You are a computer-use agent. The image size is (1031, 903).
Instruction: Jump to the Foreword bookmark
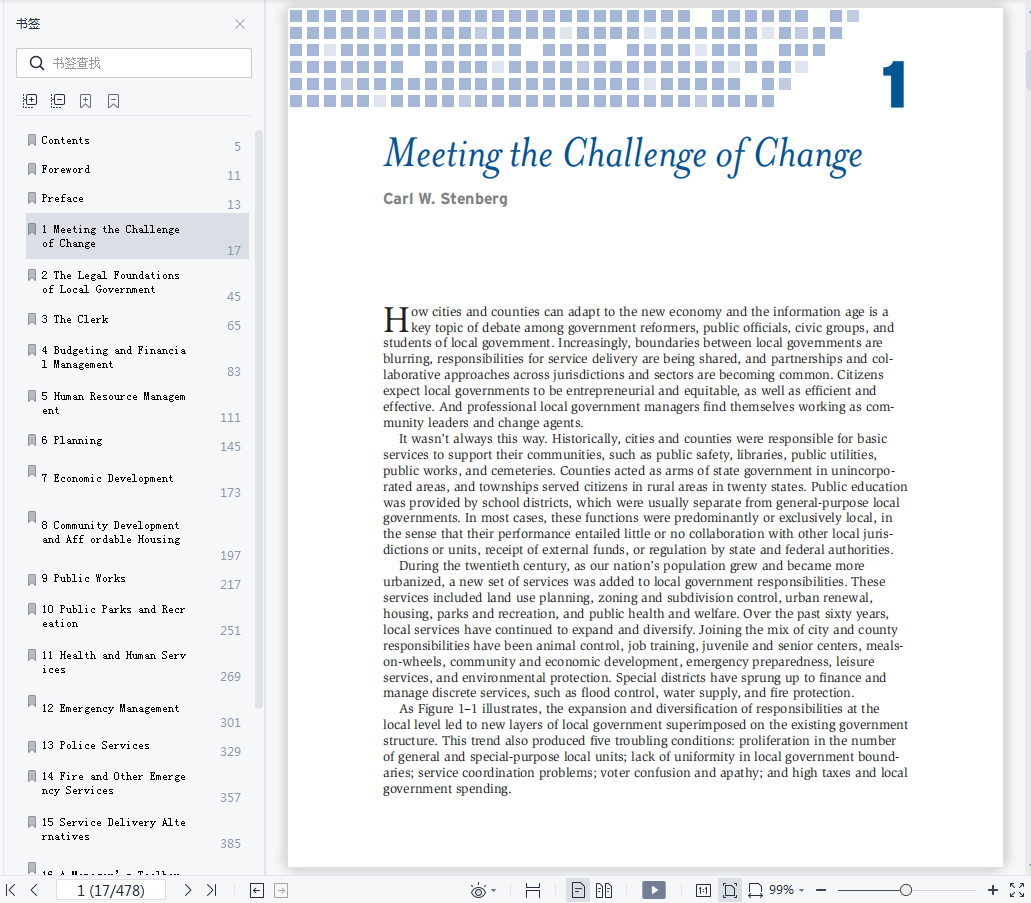pos(137,172)
